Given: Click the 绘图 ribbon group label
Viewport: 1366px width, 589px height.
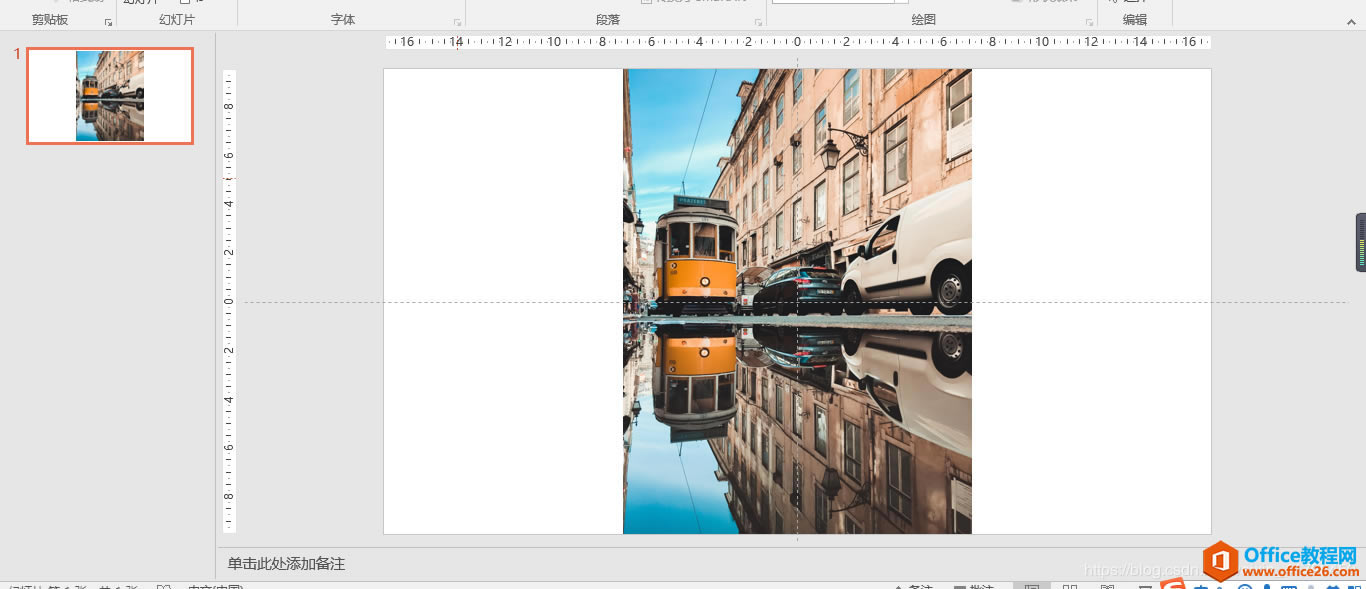Looking at the screenshot, I should 925,20.
